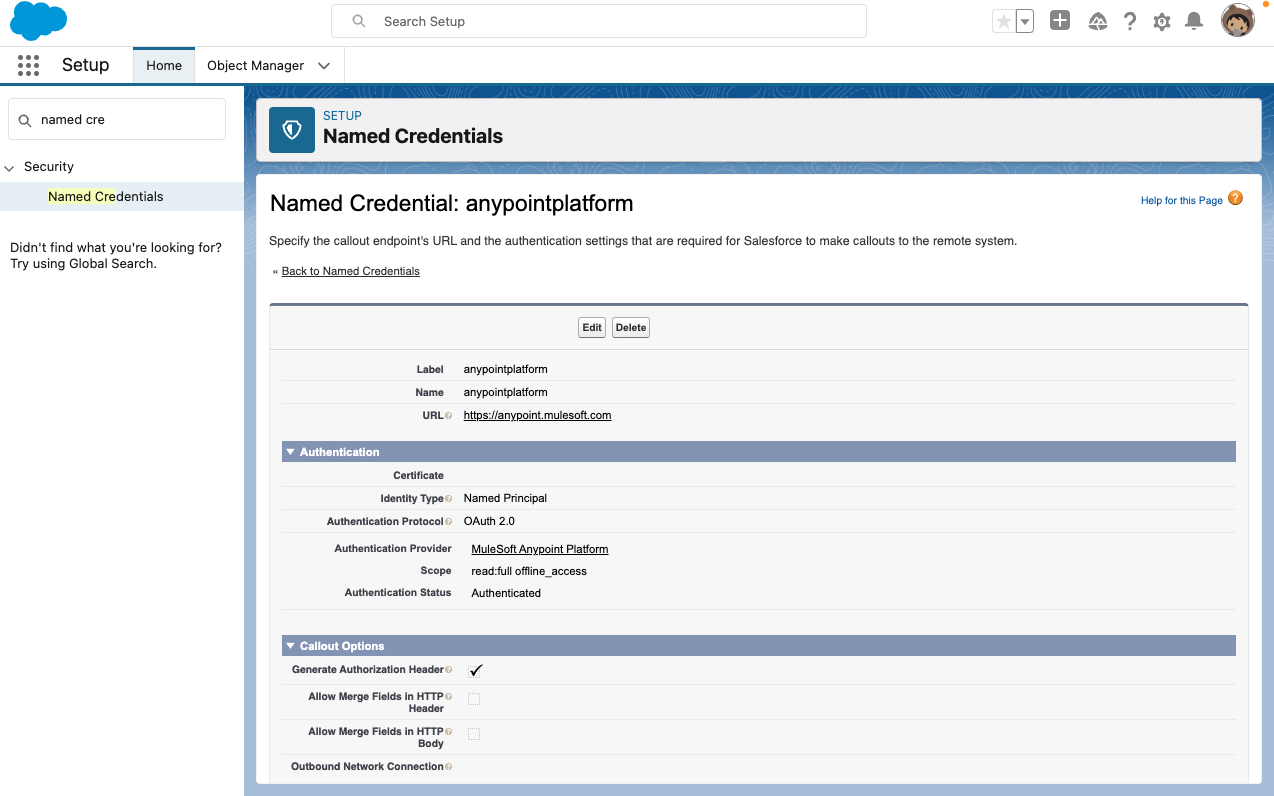Select Named Credentials in the sidebar

point(106,196)
